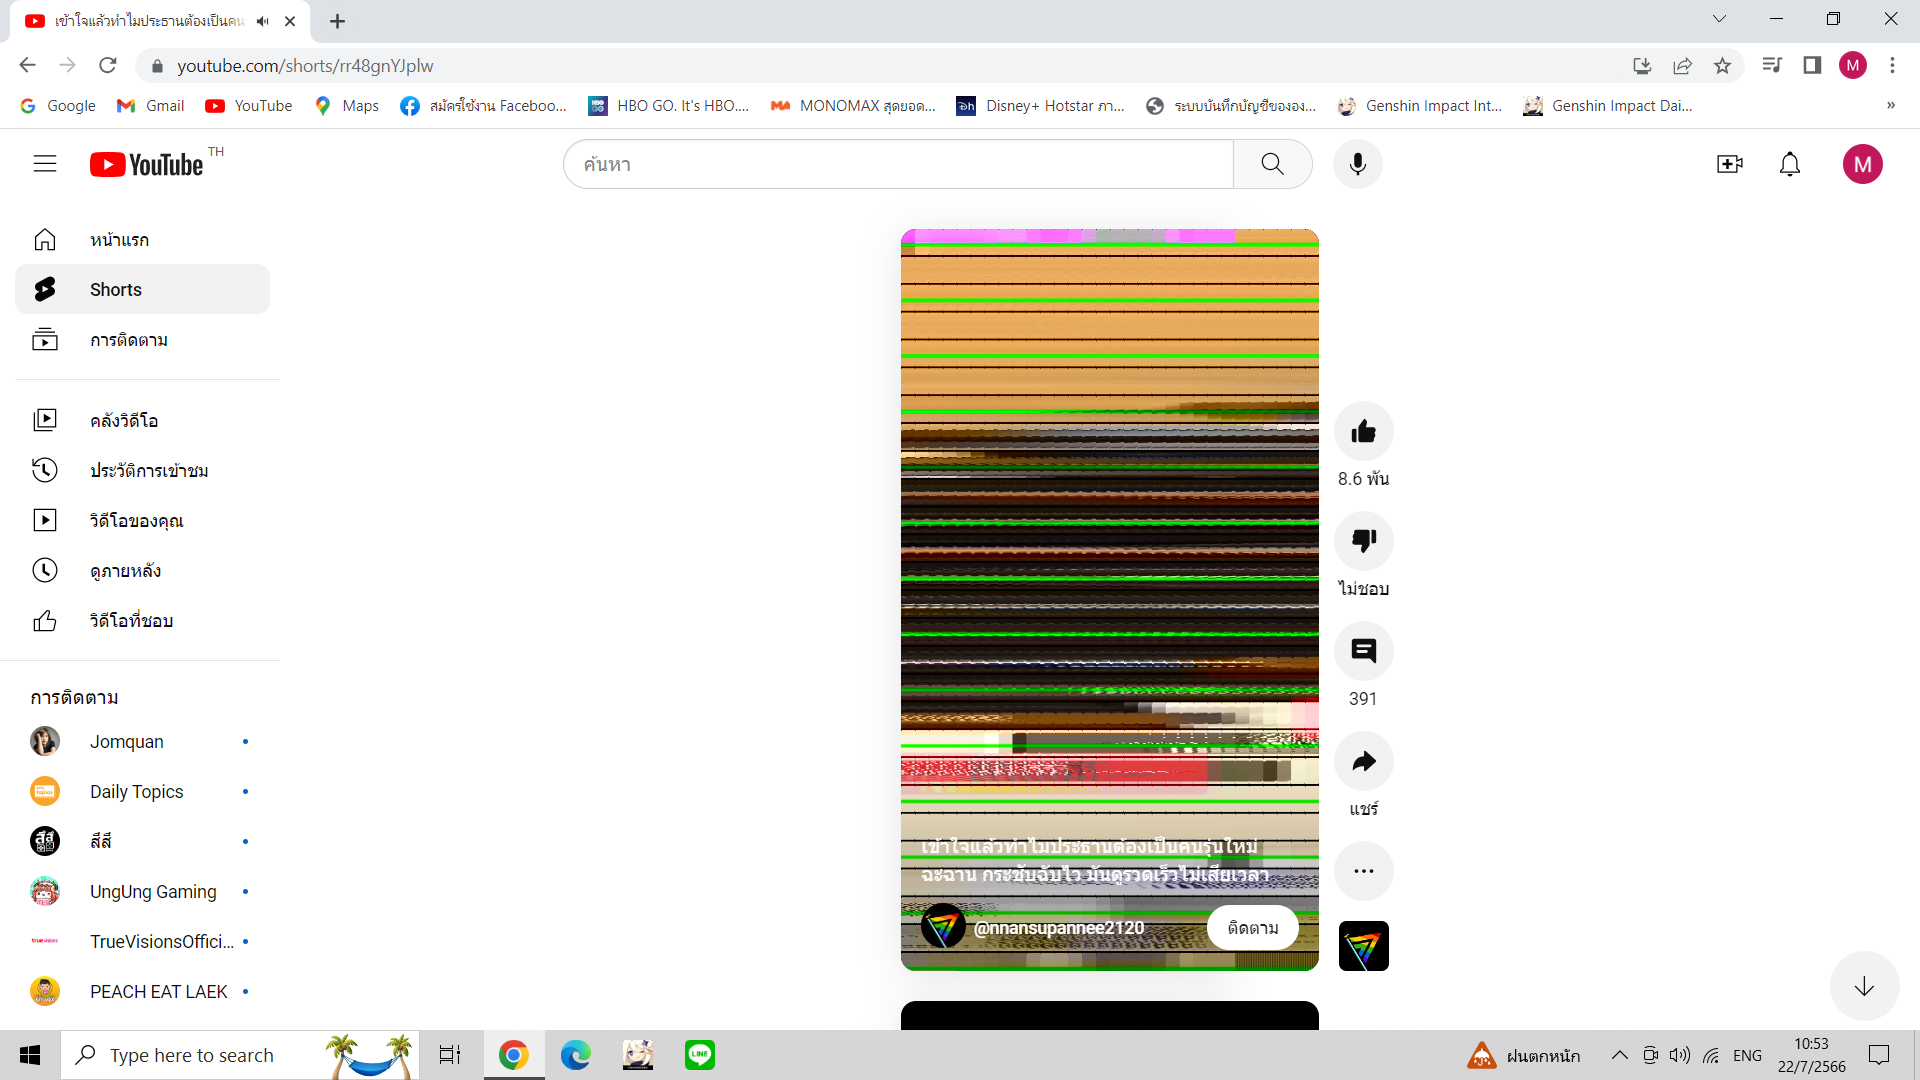Open the comments panel icon
The width and height of the screenshot is (1920, 1080).
tap(1363, 651)
